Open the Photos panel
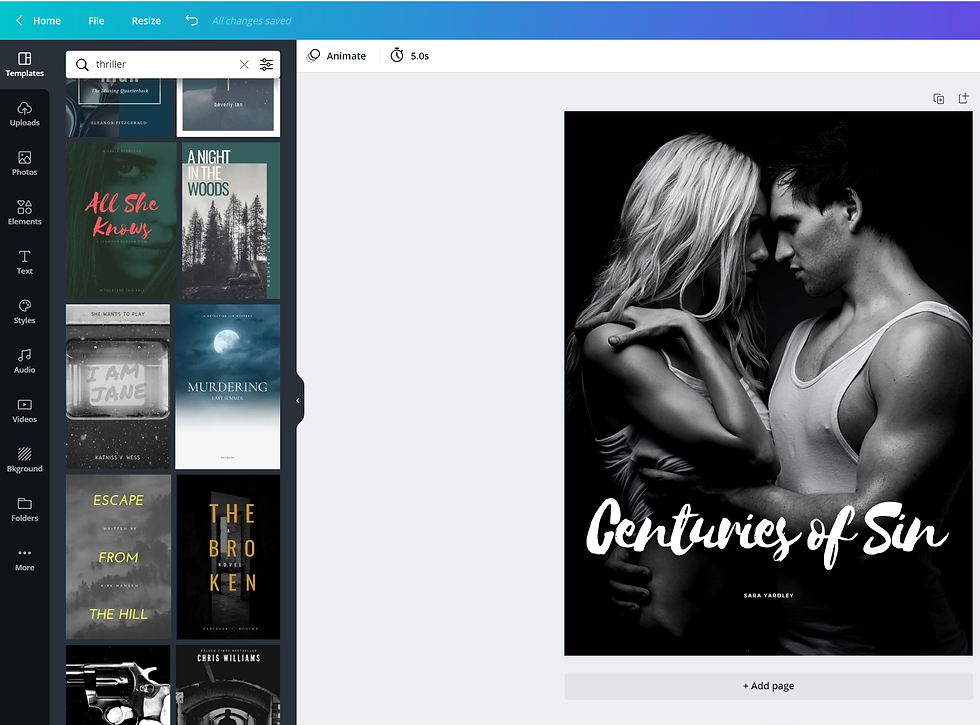The image size is (980, 725). tap(24, 163)
